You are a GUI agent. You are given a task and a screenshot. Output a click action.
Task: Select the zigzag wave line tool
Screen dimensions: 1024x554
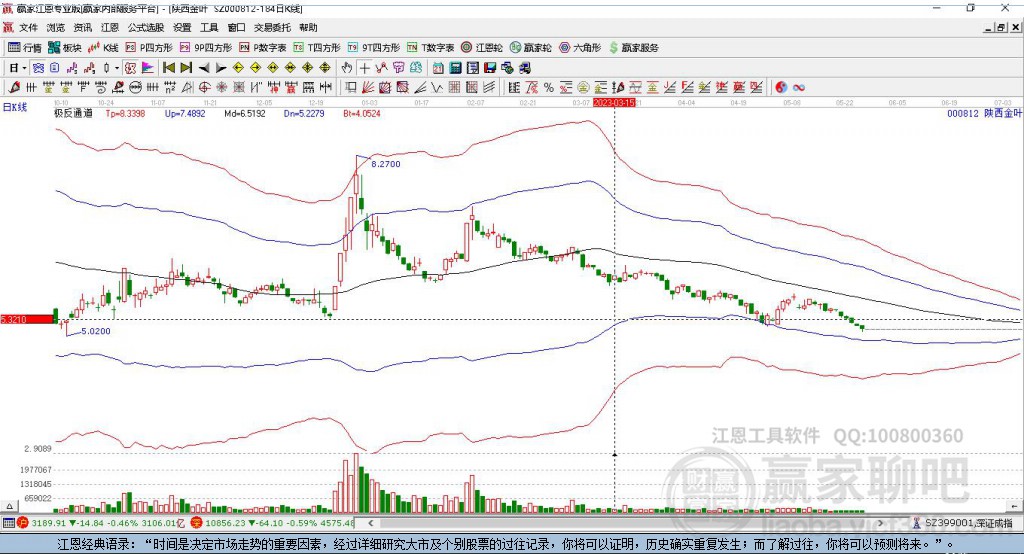click(x=437, y=88)
